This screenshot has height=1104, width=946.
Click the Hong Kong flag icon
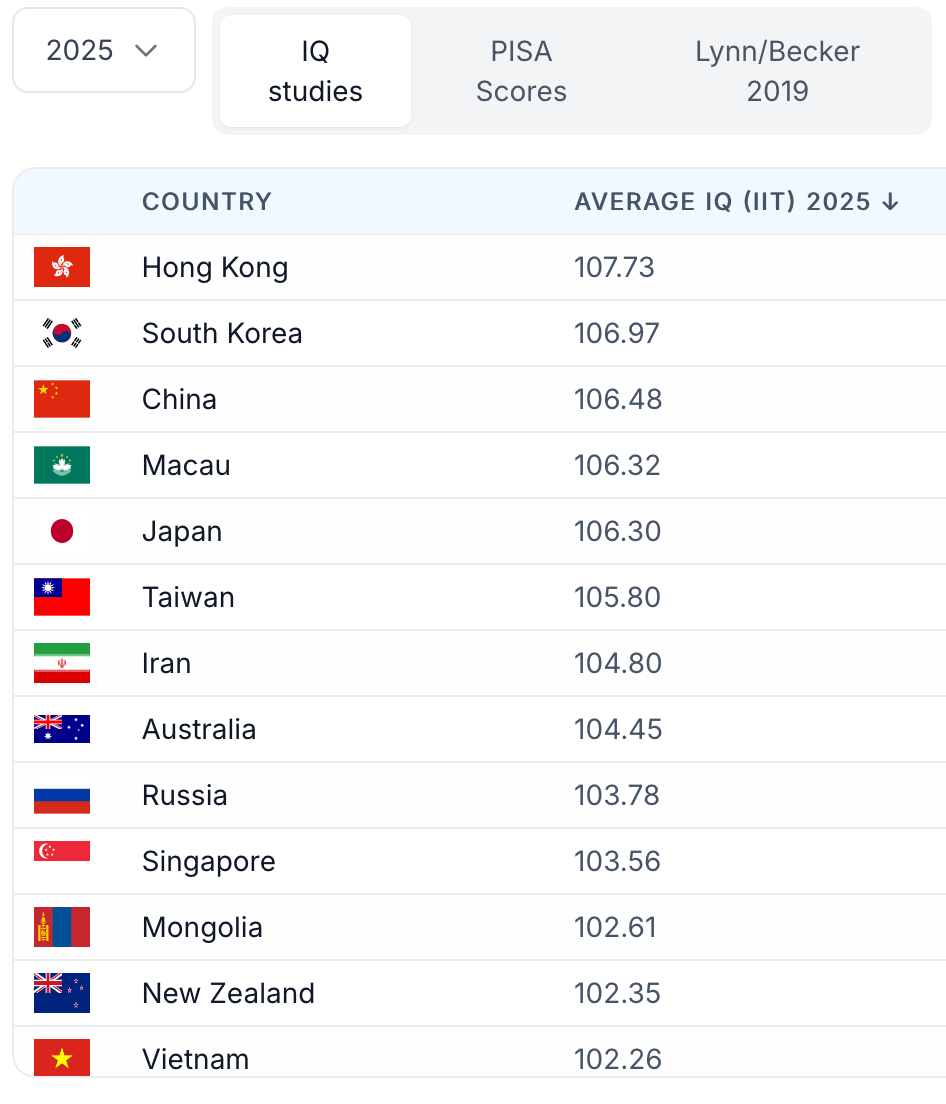[62, 267]
